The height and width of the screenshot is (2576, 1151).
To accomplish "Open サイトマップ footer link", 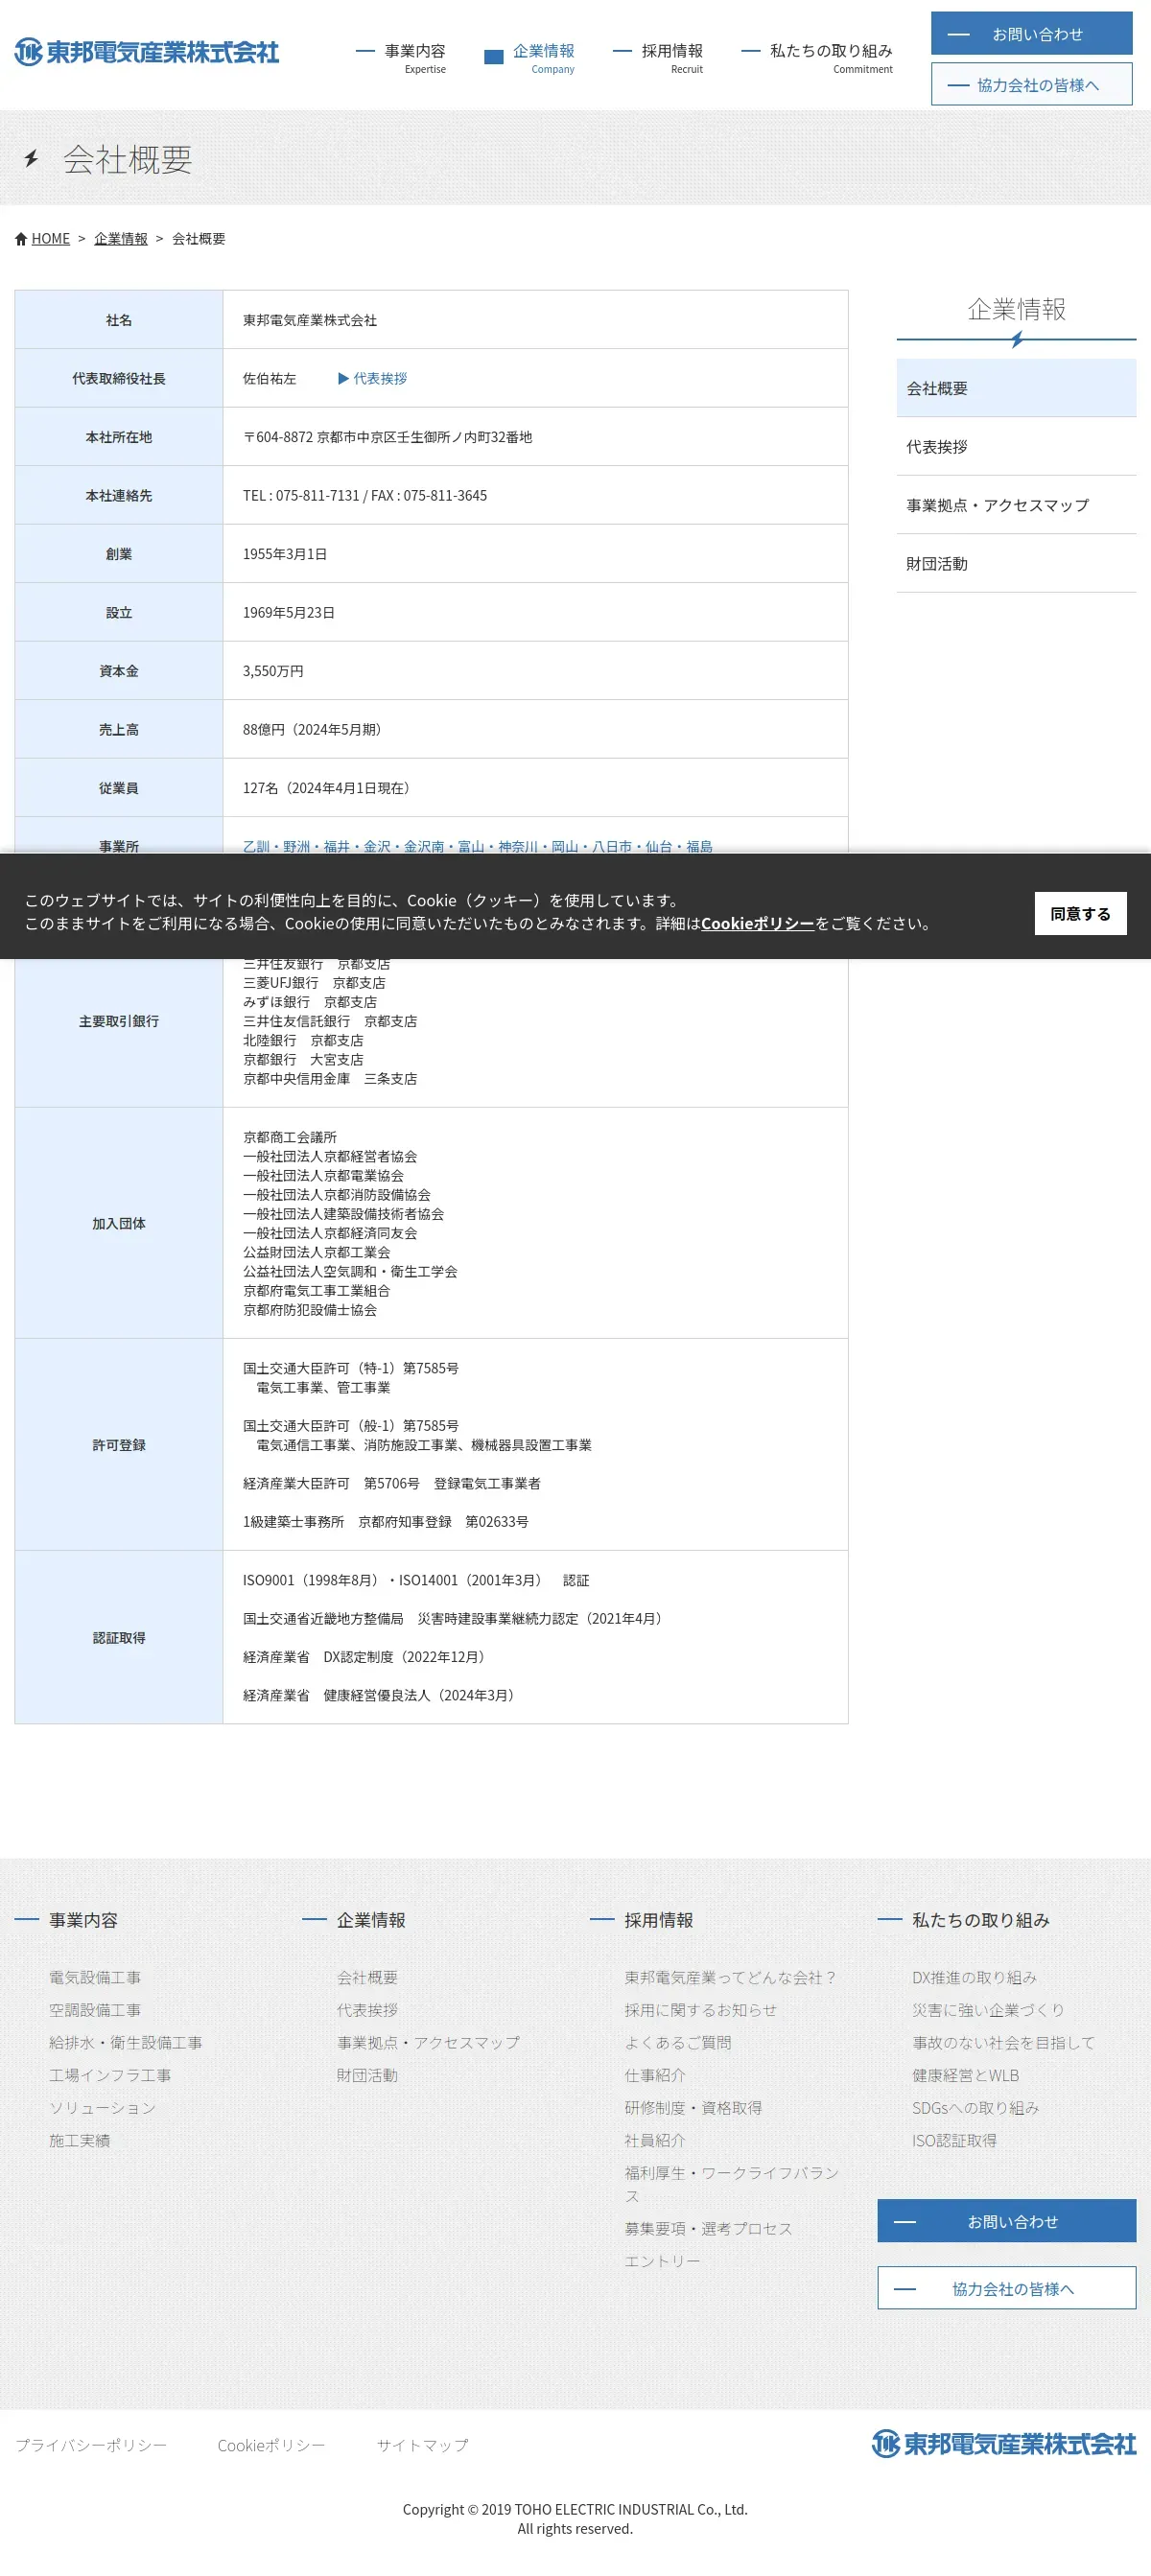I will point(422,2445).
